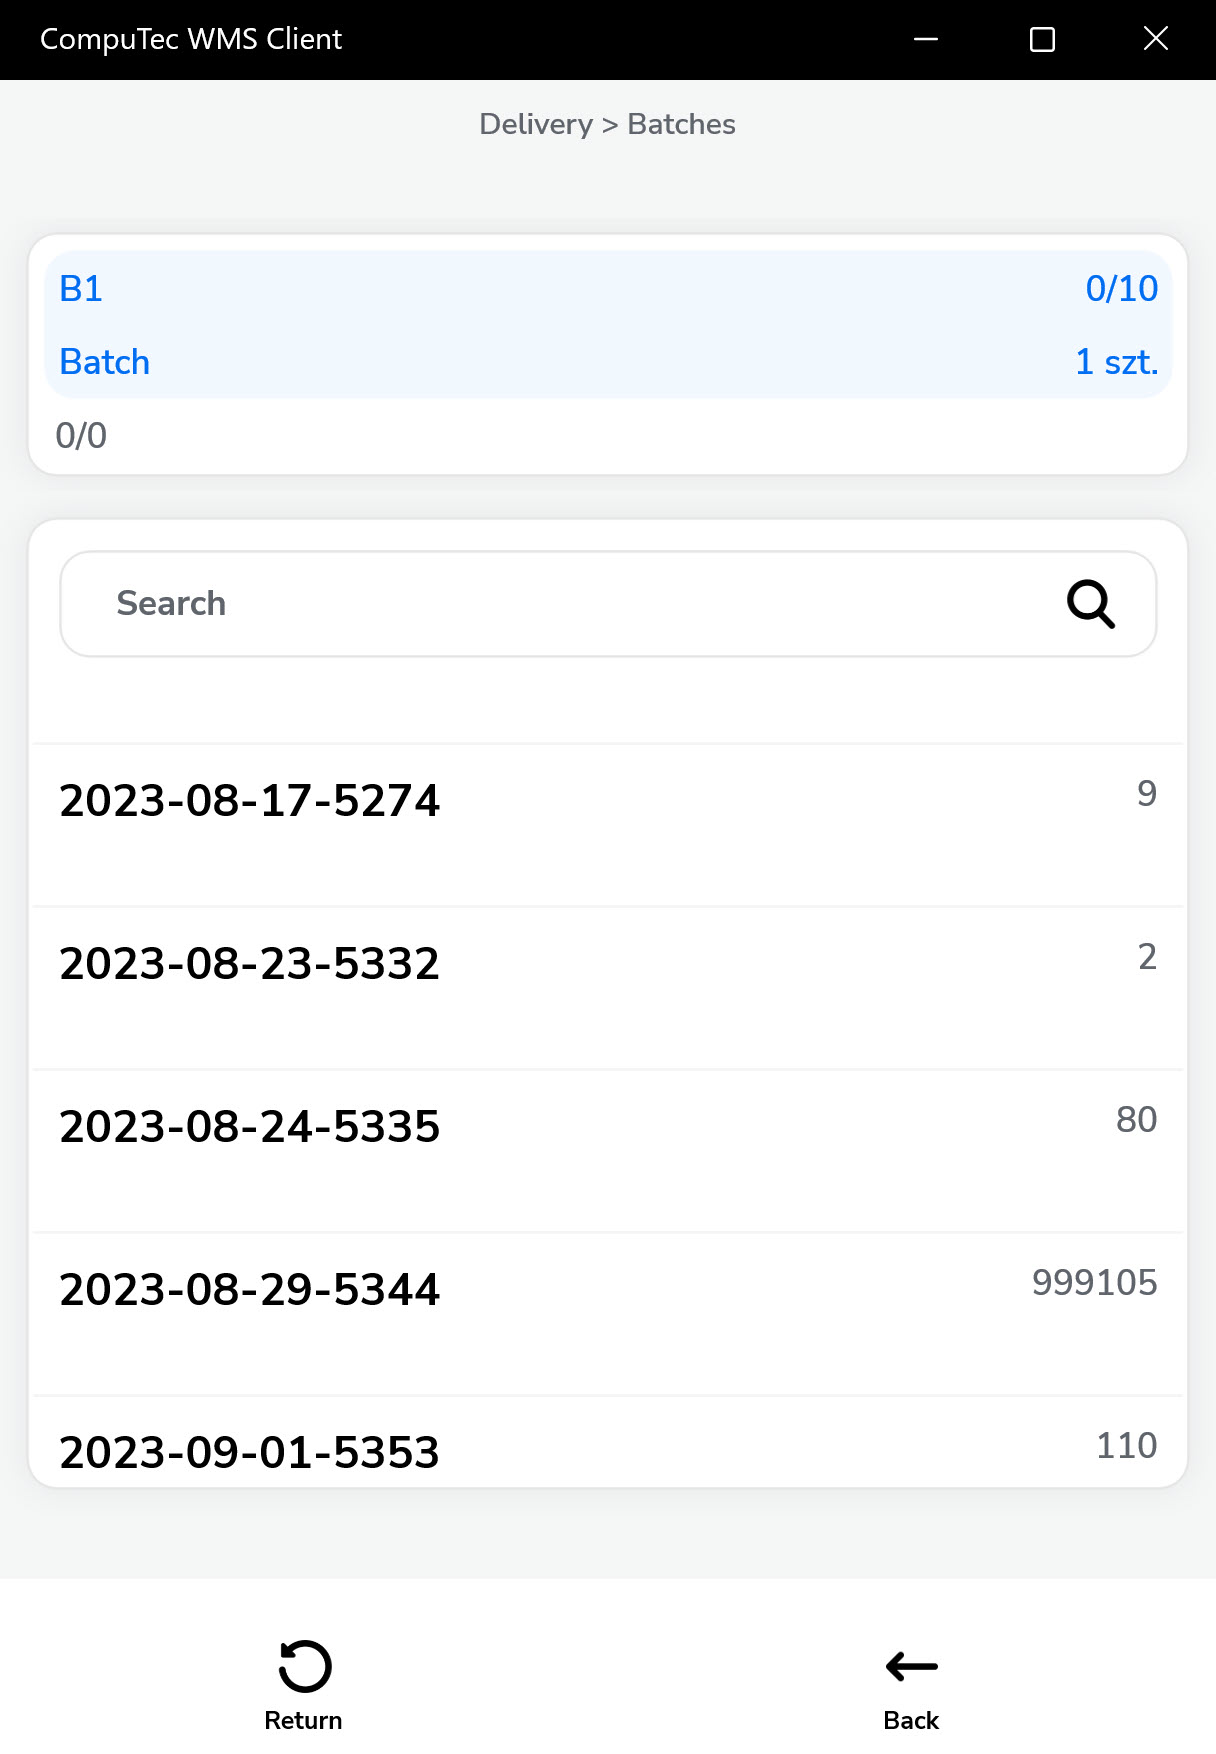Click the B1 item header
This screenshot has height=1754, width=1216.
[81, 289]
